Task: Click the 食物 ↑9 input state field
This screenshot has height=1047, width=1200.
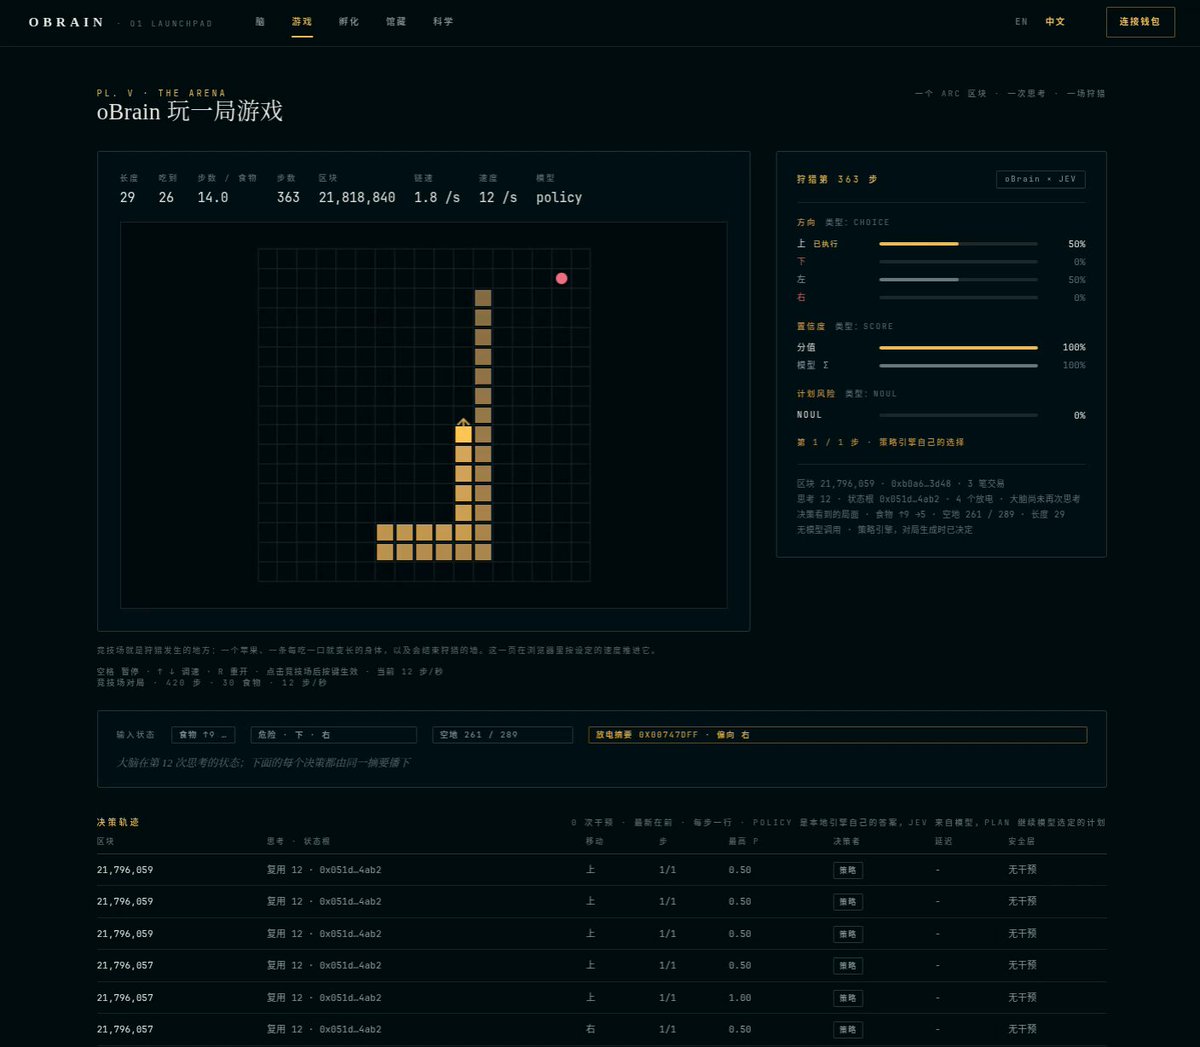Action: 203,735
